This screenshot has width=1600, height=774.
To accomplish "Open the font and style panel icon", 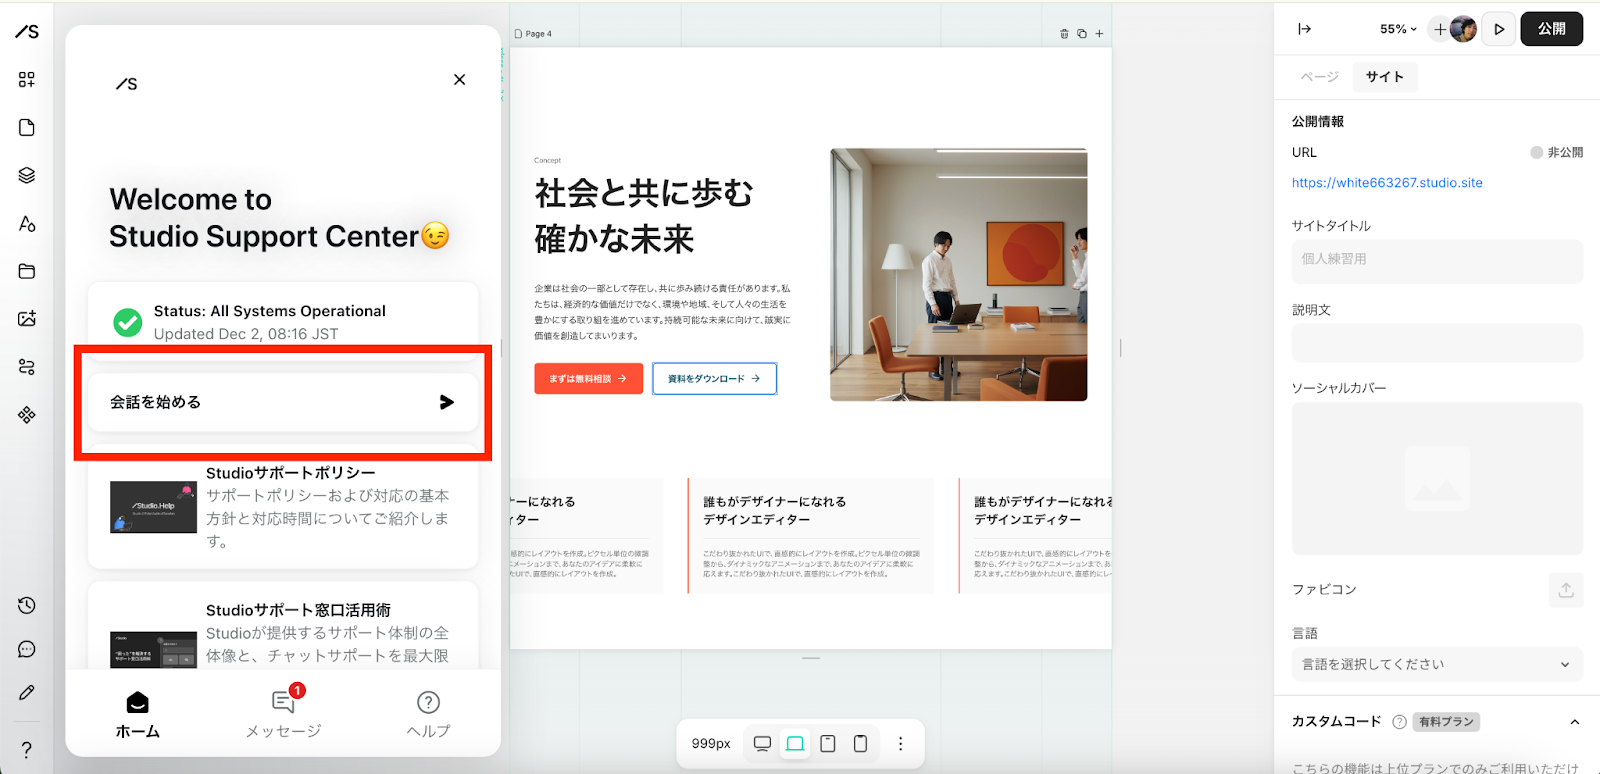I will point(27,224).
